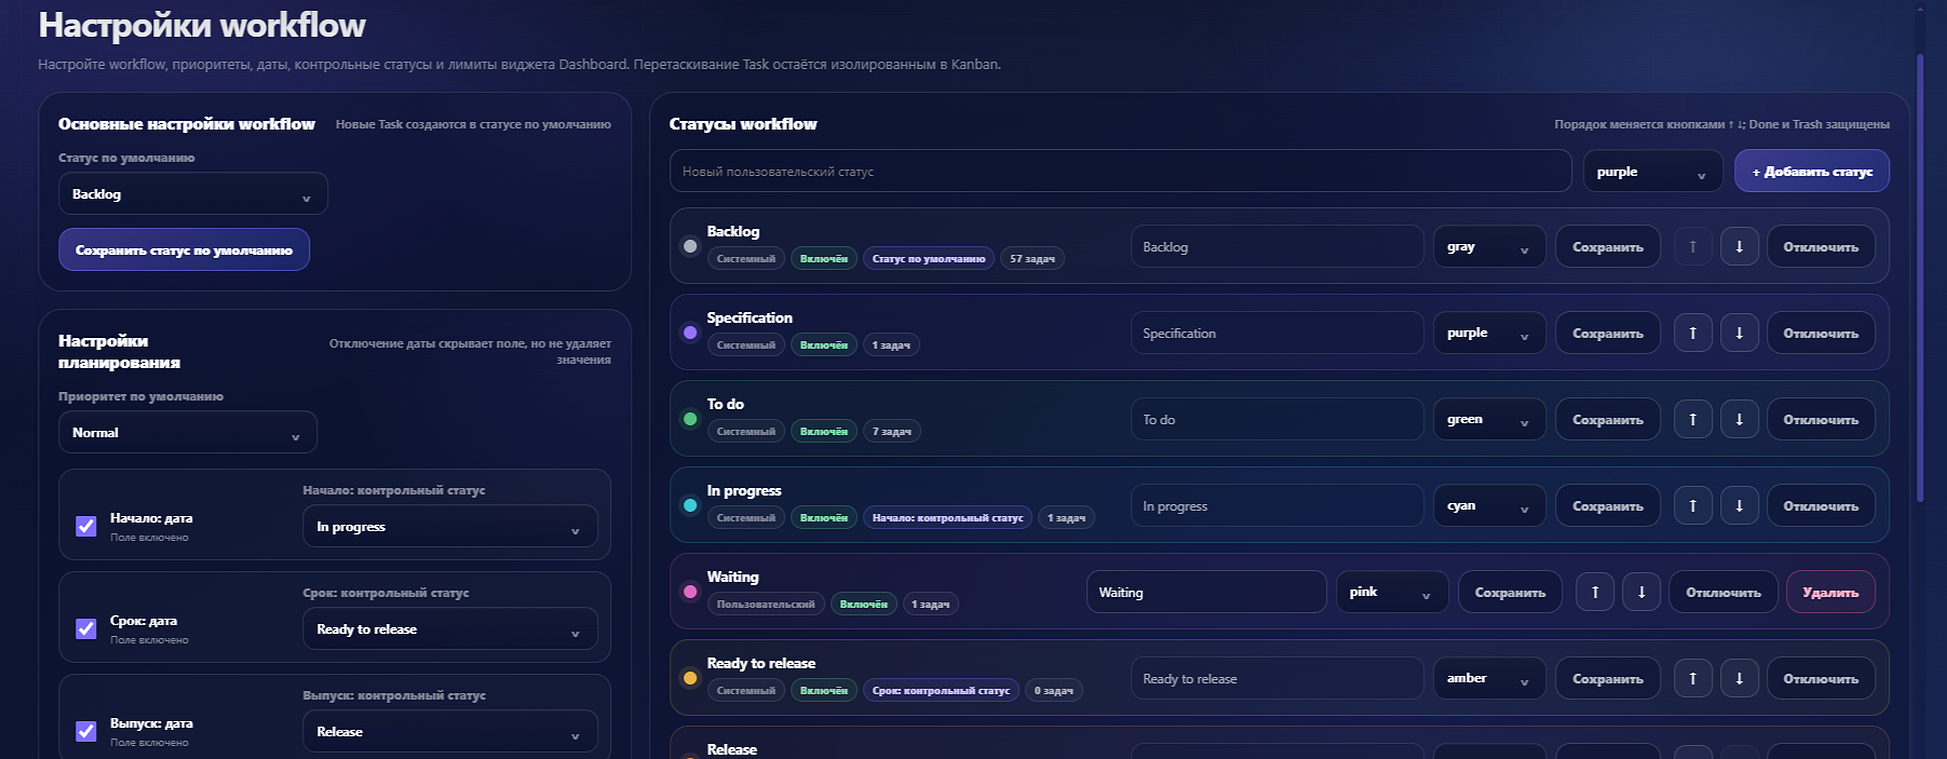Image resolution: width=1947 pixels, height=759 pixels.
Task: Click the In progress name input field
Action: (1277, 506)
